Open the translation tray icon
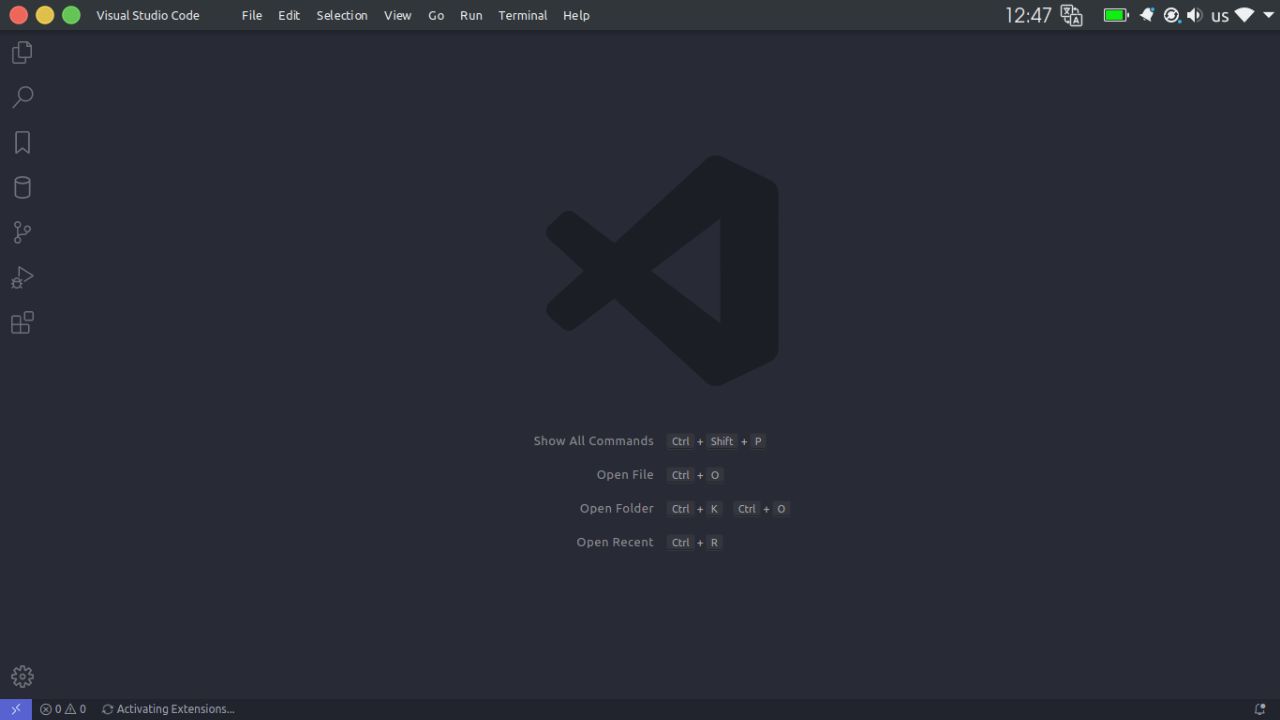 [x=1072, y=15]
